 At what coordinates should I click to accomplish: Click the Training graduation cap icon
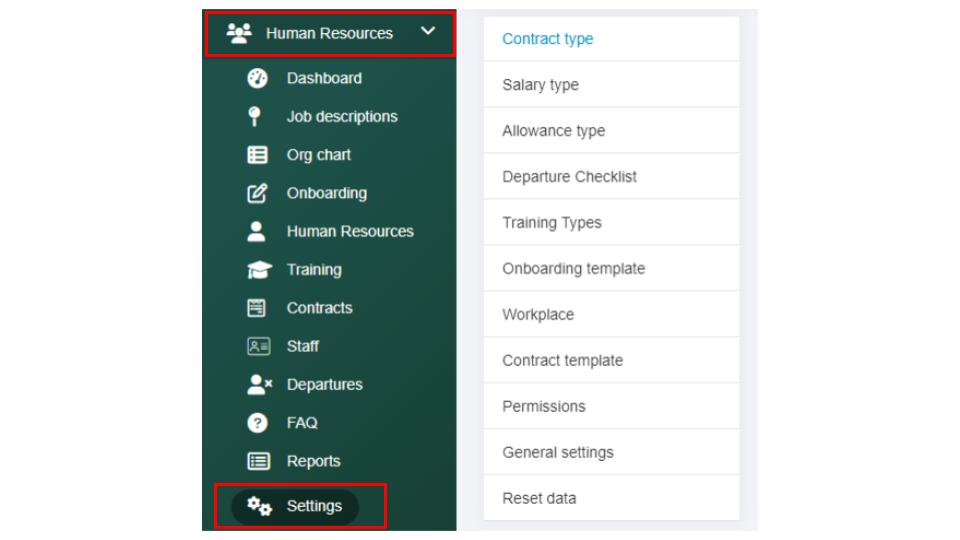click(x=257, y=270)
